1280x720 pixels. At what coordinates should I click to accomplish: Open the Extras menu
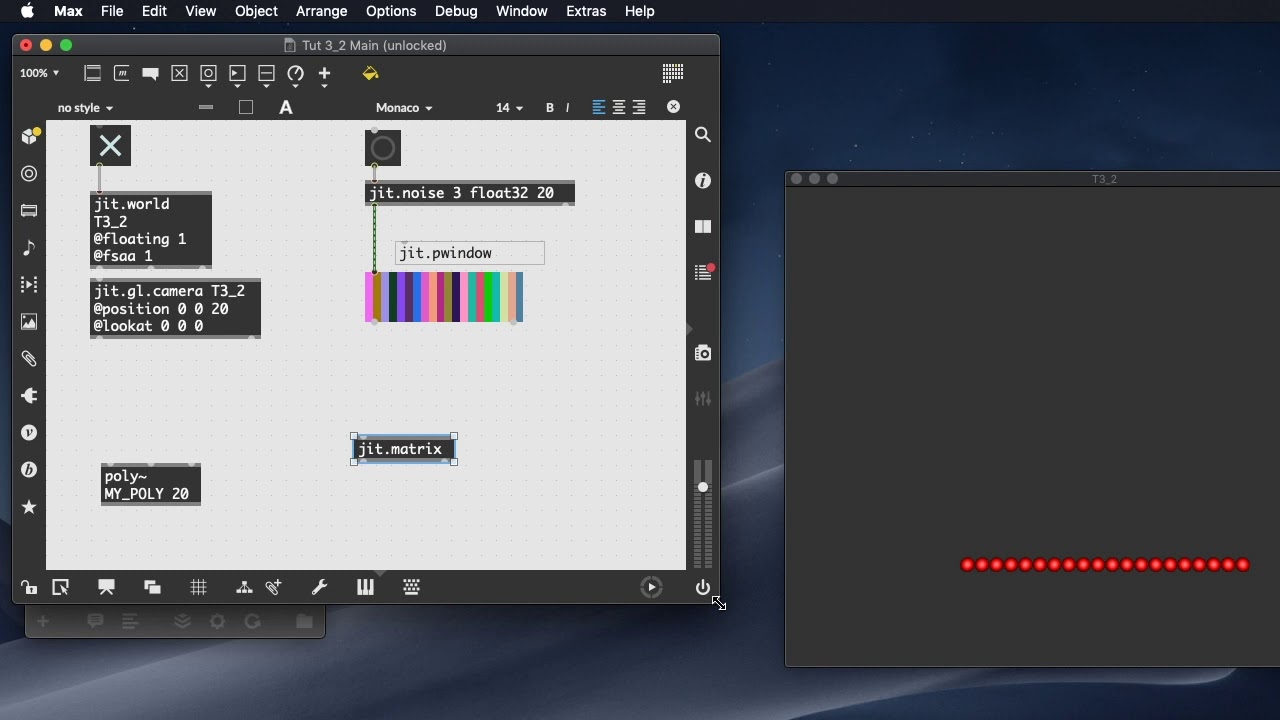coord(586,11)
